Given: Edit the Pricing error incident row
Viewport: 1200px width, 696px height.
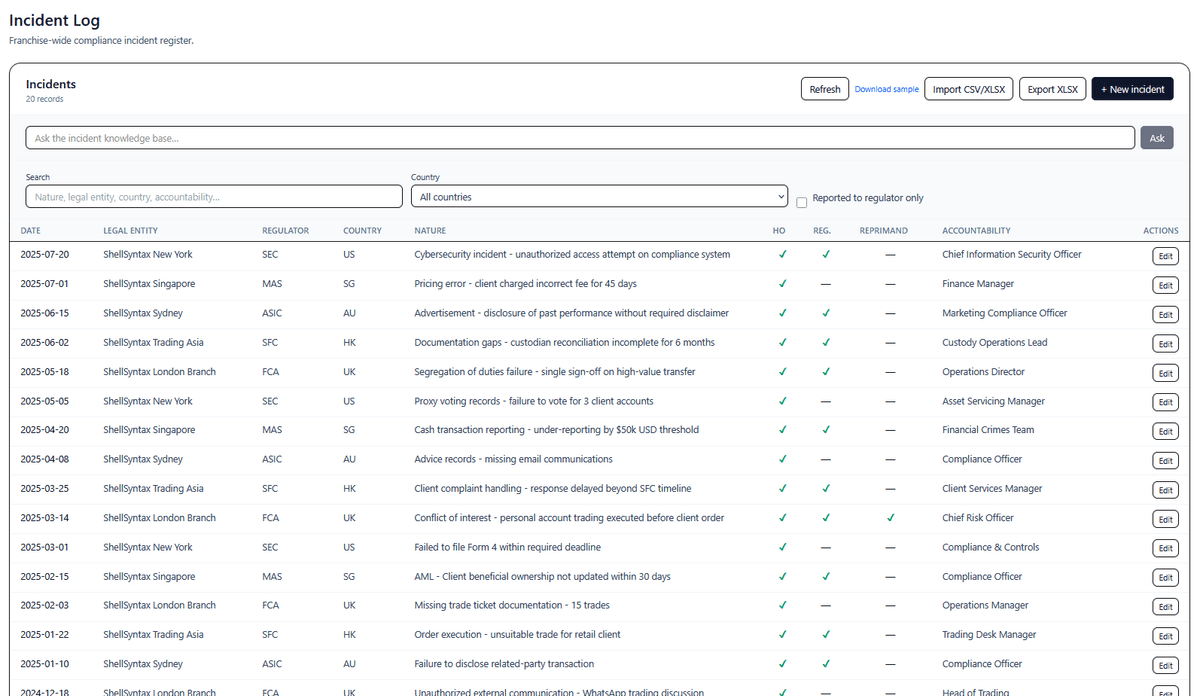Looking at the screenshot, I should click(x=1165, y=285).
